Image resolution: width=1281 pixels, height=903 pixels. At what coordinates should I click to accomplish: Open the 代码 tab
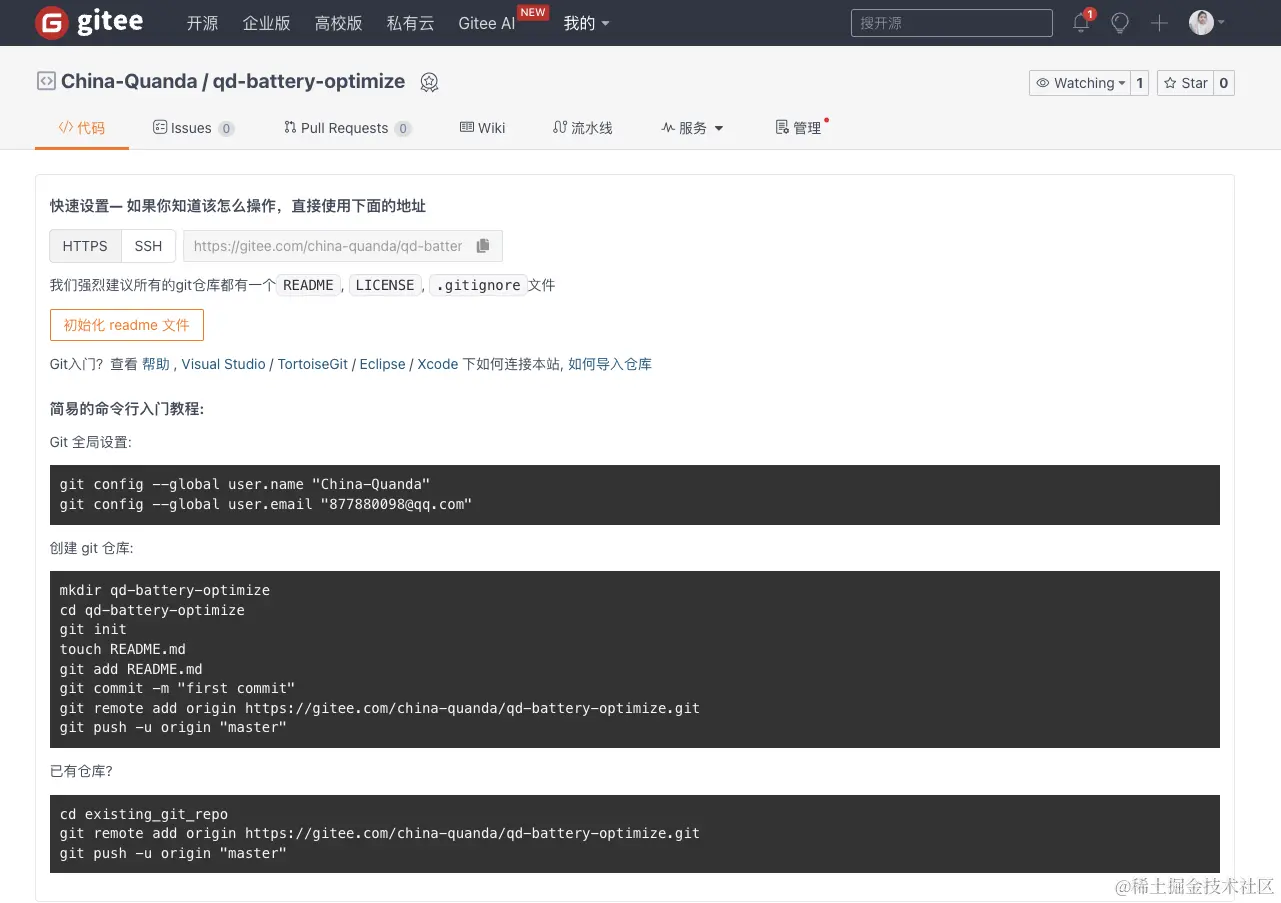coord(82,128)
